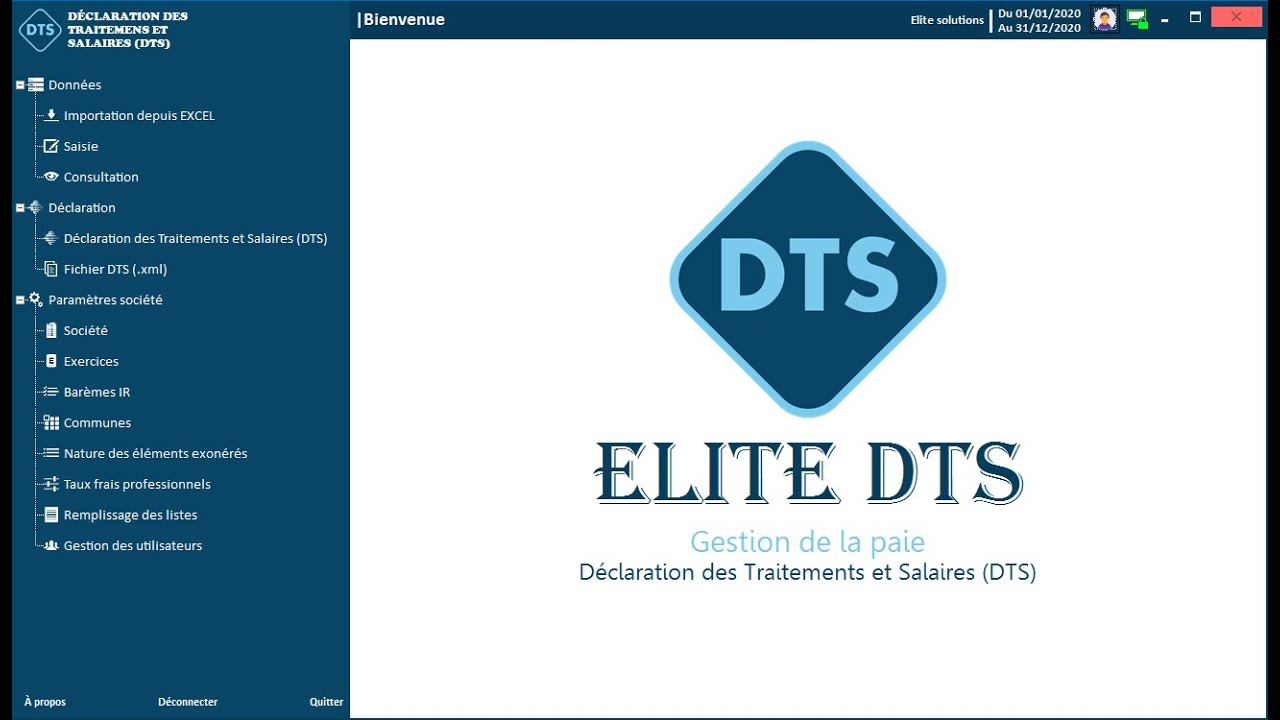Open Remplissage des listes
The image size is (1280, 720).
pos(130,515)
